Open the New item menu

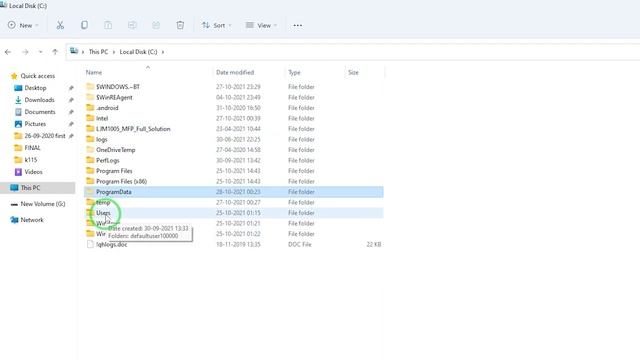coord(23,25)
